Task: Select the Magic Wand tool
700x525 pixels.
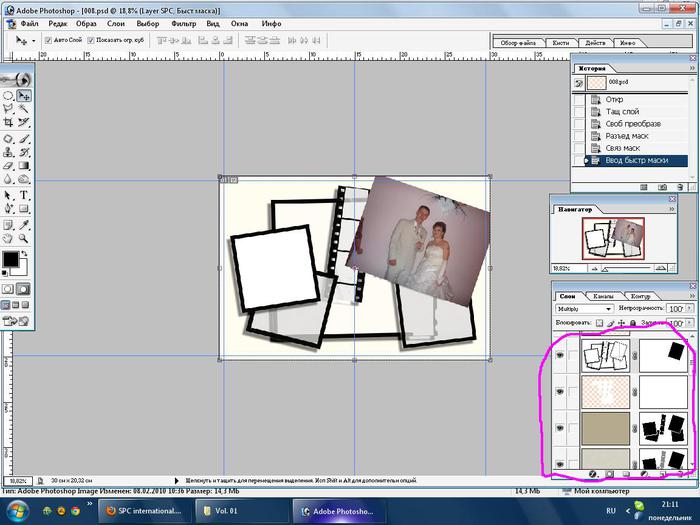Action: pyautogui.click(x=23, y=108)
